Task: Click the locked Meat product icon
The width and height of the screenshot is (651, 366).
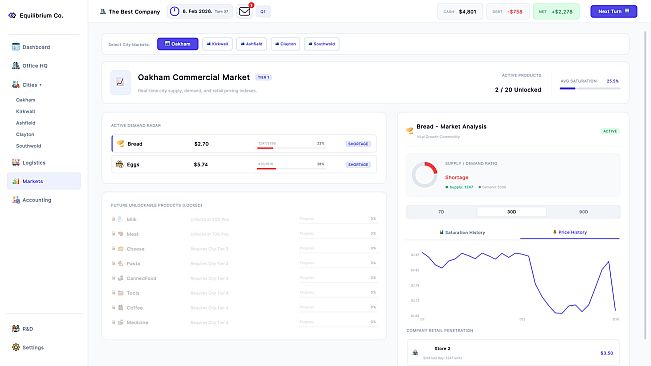Action: point(120,234)
